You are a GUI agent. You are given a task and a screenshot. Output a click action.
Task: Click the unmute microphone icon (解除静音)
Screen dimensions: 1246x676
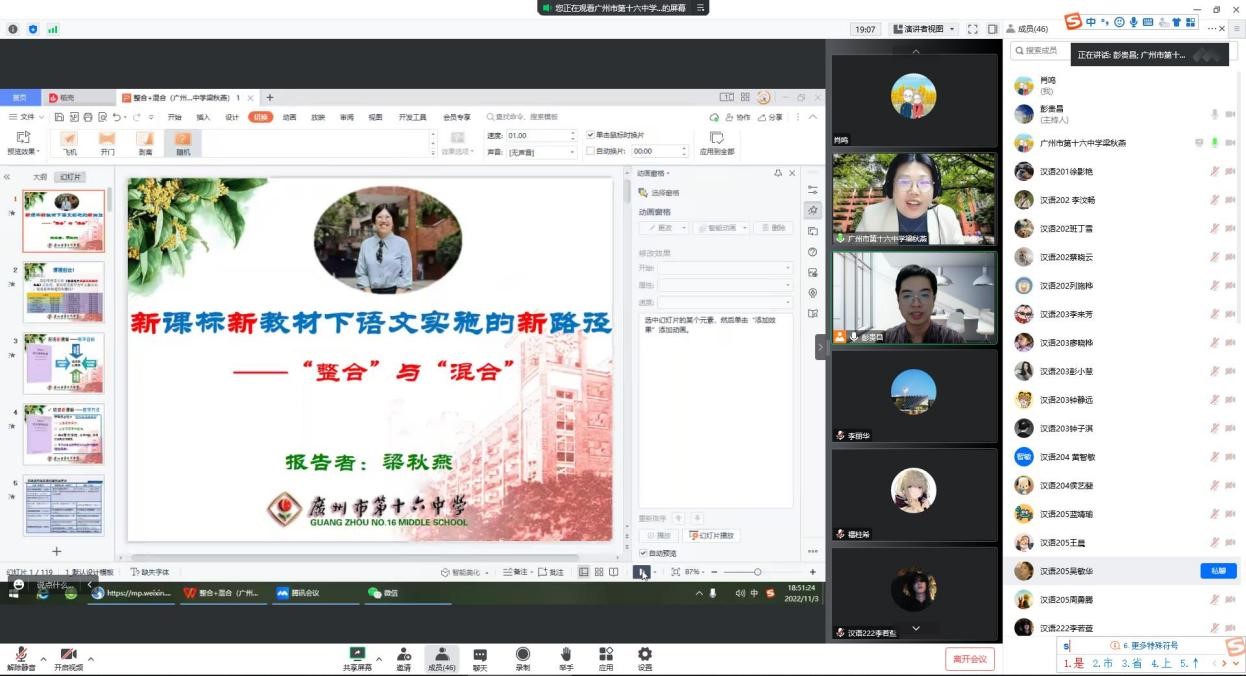tap(21, 655)
